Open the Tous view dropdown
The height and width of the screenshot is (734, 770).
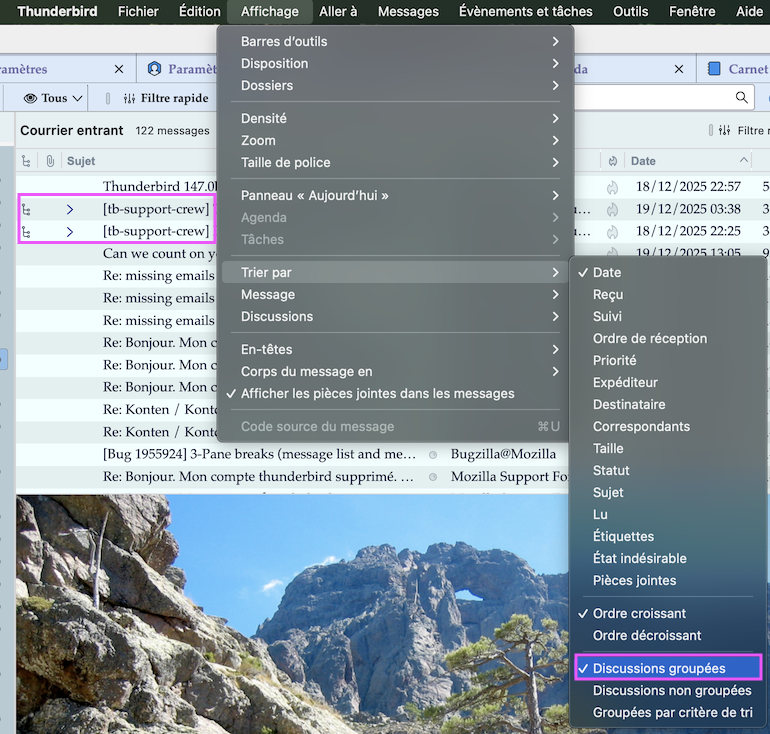pos(54,98)
